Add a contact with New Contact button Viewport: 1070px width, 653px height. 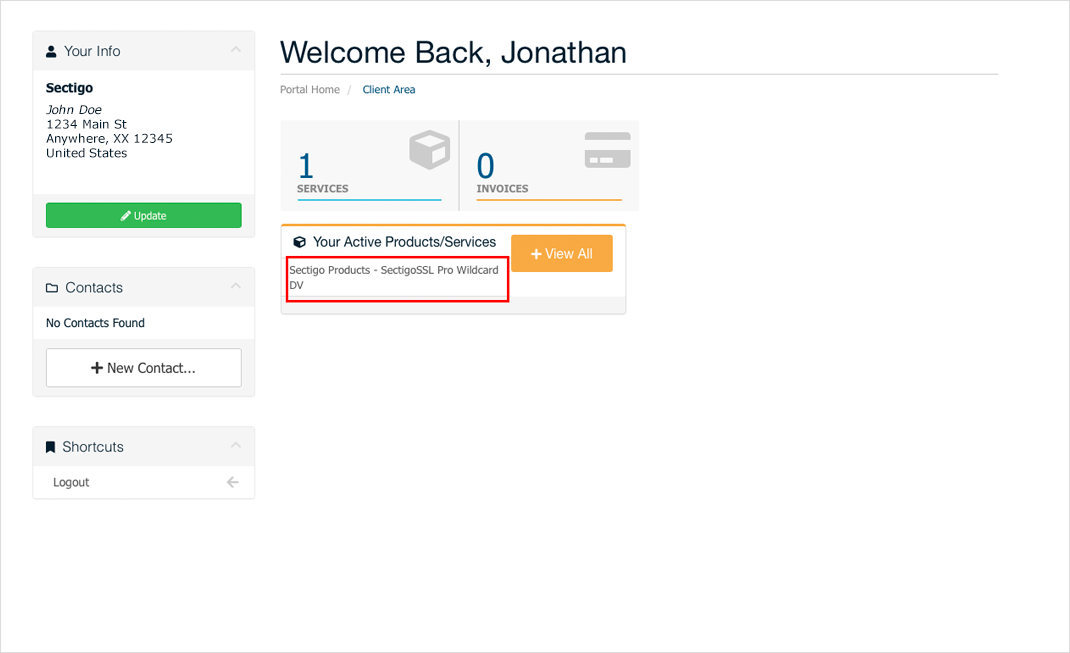click(143, 368)
